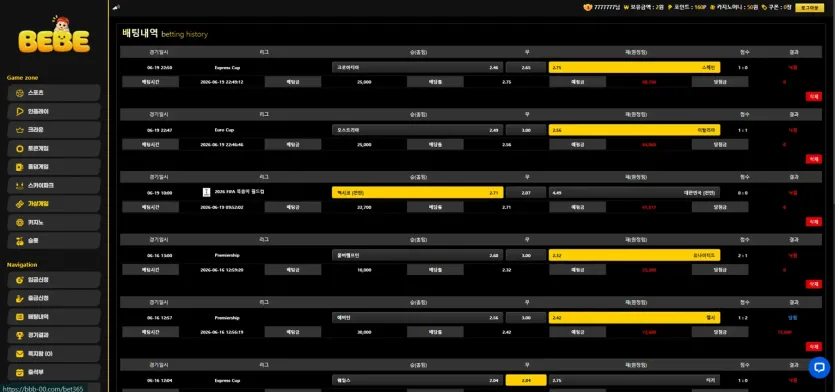Select Express Cup home odds 2.04
This screenshot has height=392, width=835.
coord(417,380)
